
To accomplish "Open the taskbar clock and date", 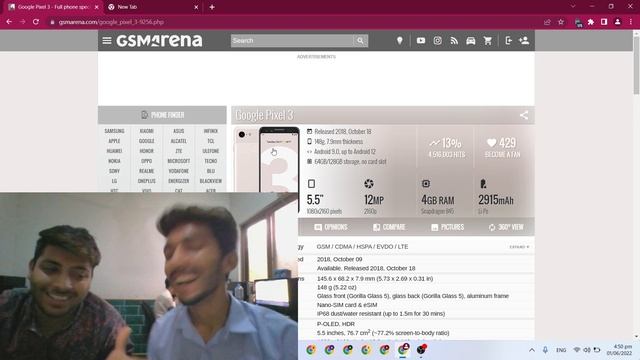I will 620,350.
